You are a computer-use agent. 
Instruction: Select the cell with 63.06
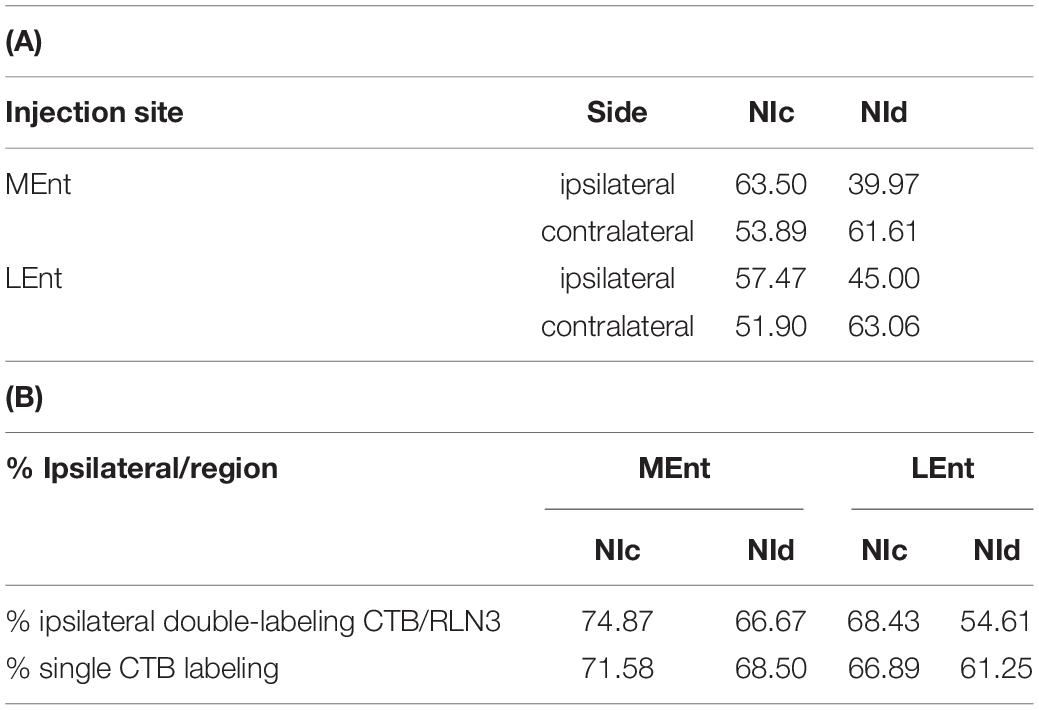pos(883,326)
